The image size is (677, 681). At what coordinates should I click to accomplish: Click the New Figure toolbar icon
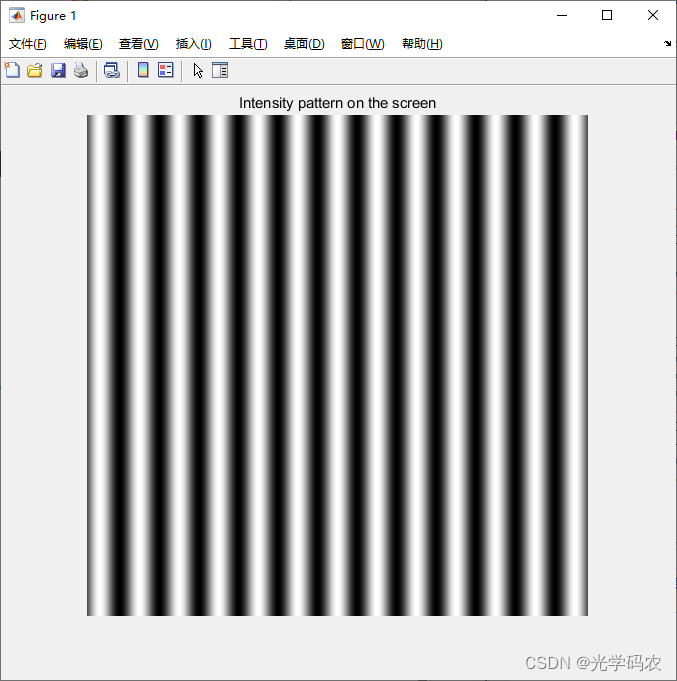click(x=12, y=70)
